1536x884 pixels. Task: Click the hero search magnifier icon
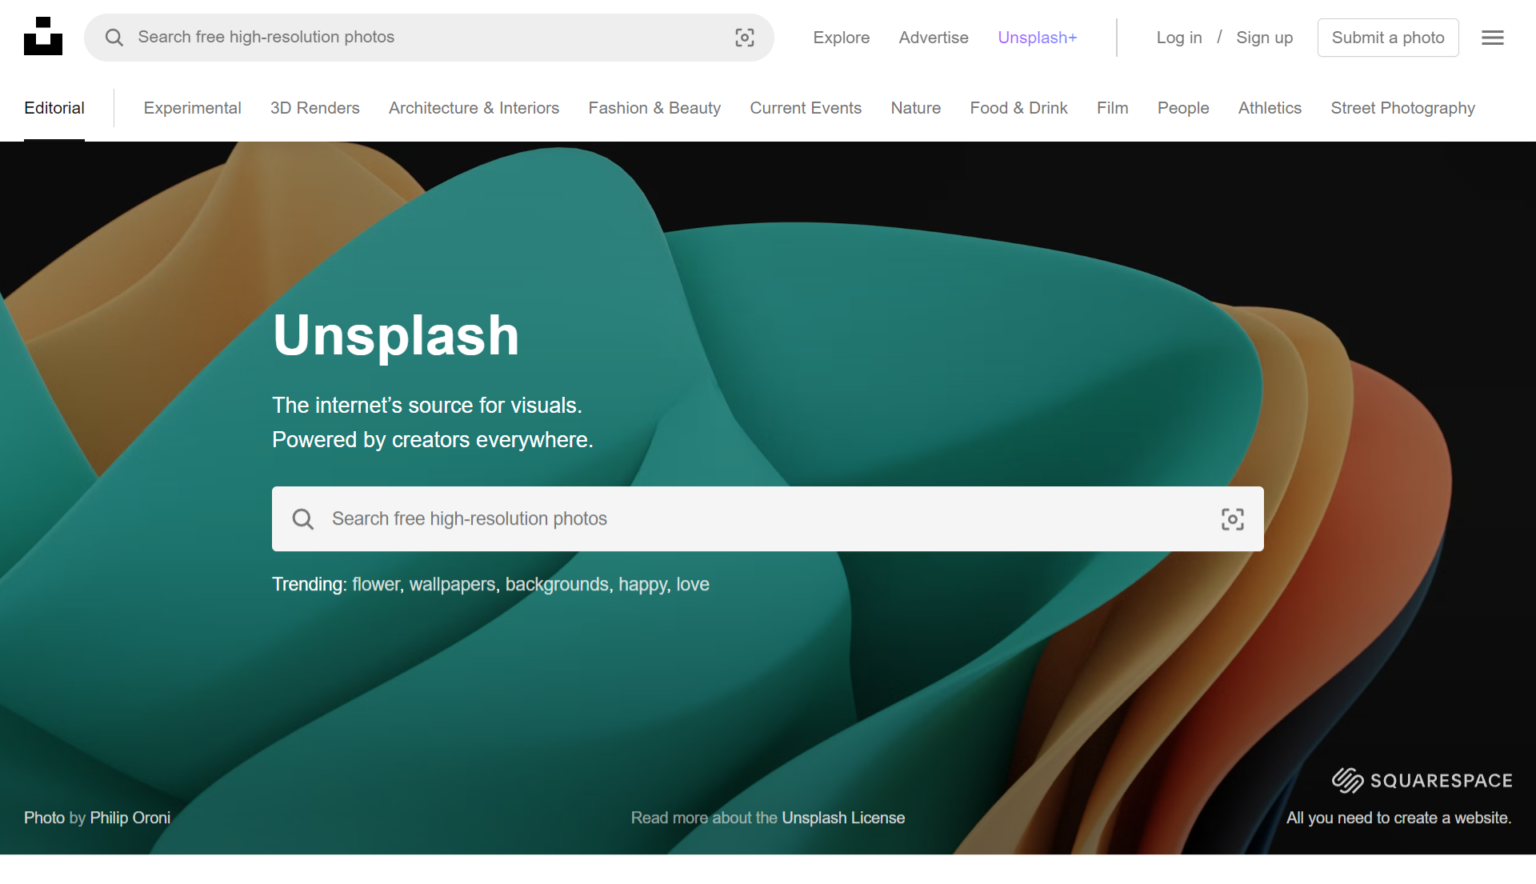[303, 519]
